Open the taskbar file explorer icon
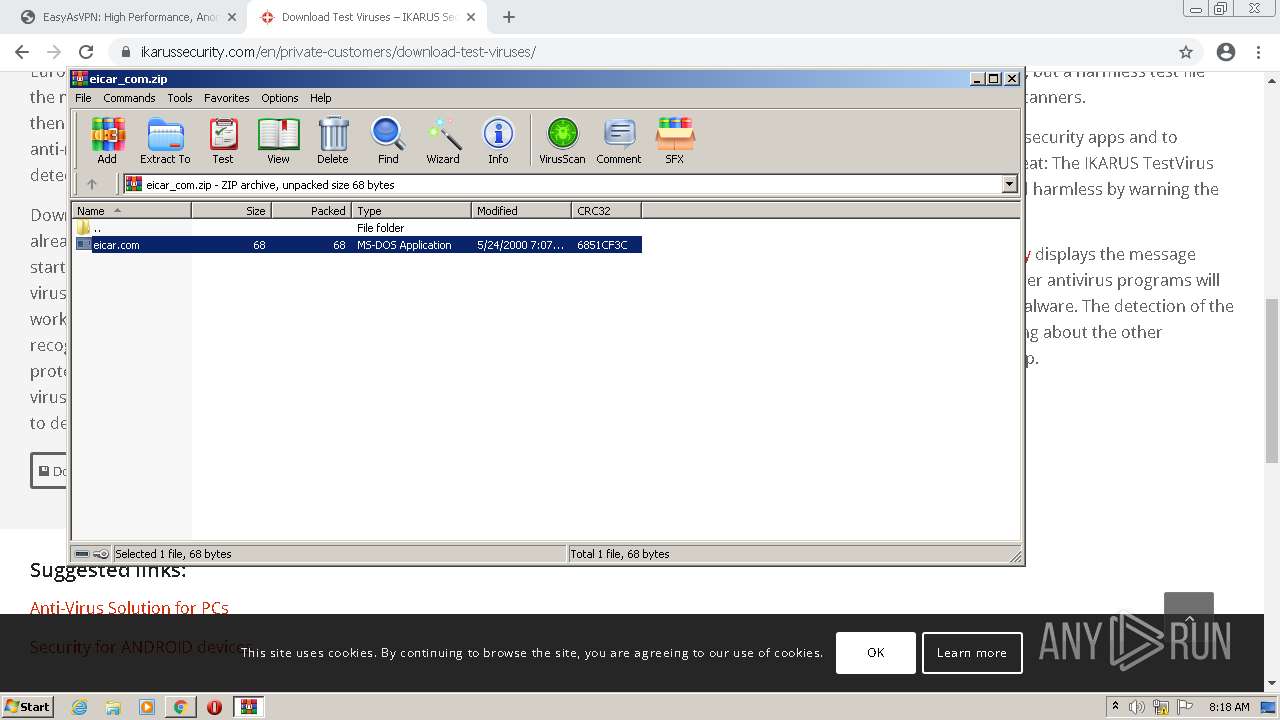The width and height of the screenshot is (1280, 720). coord(113,707)
